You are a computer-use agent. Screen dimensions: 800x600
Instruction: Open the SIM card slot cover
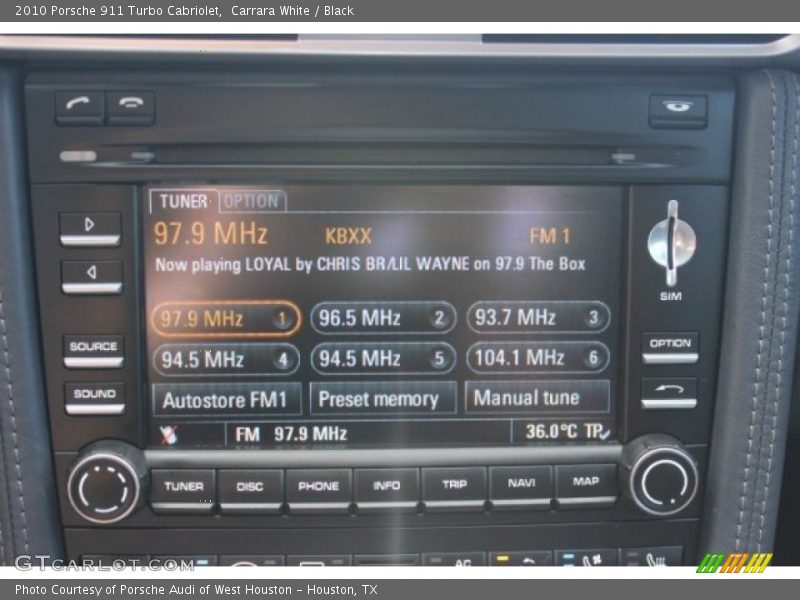pyautogui.click(x=671, y=243)
